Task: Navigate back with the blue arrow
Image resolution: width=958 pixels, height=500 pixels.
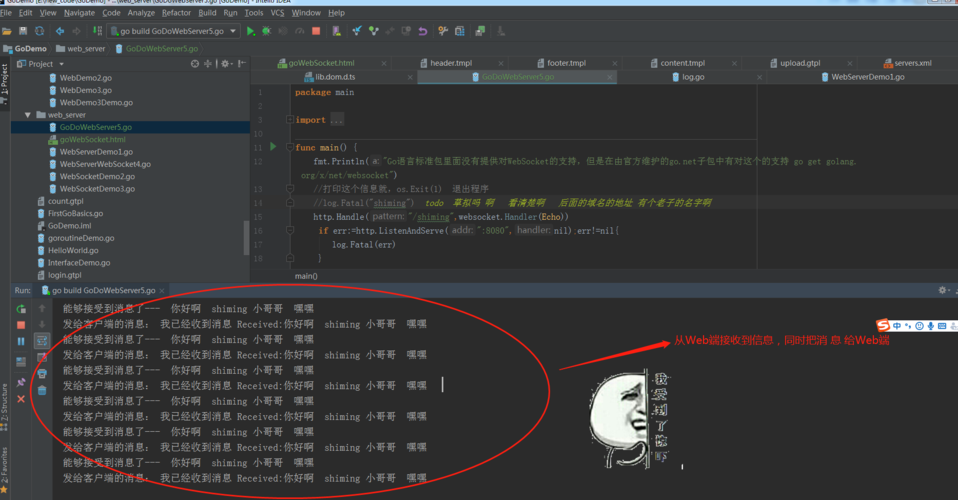Action: coord(60,31)
